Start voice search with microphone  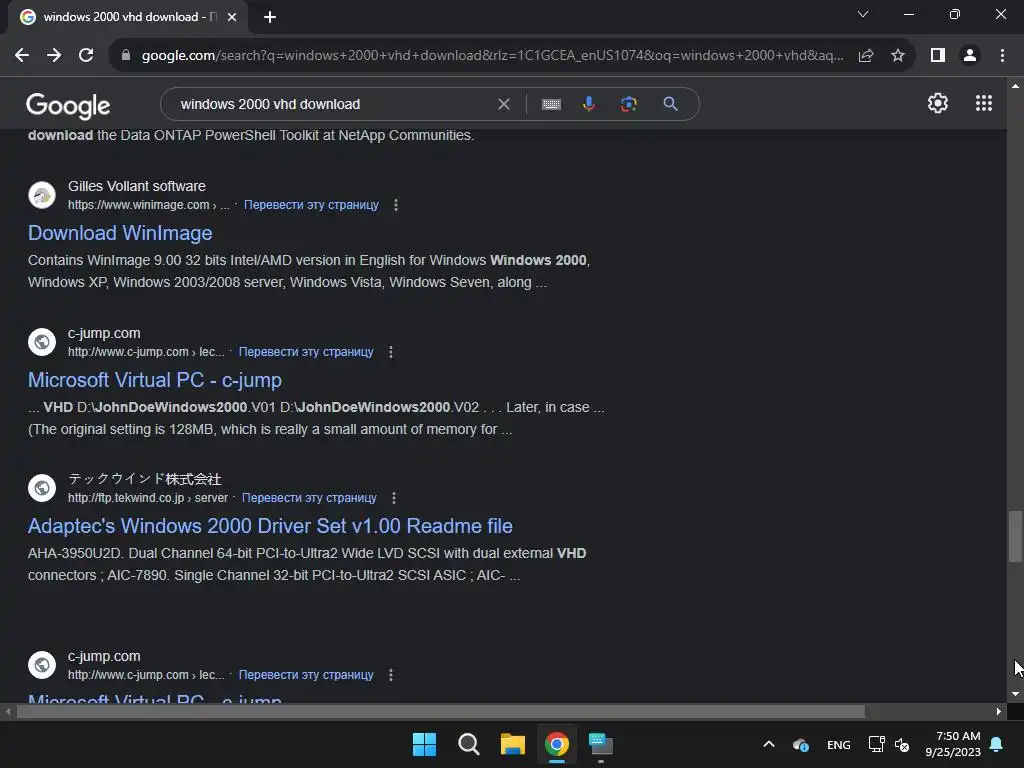click(589, 104)
